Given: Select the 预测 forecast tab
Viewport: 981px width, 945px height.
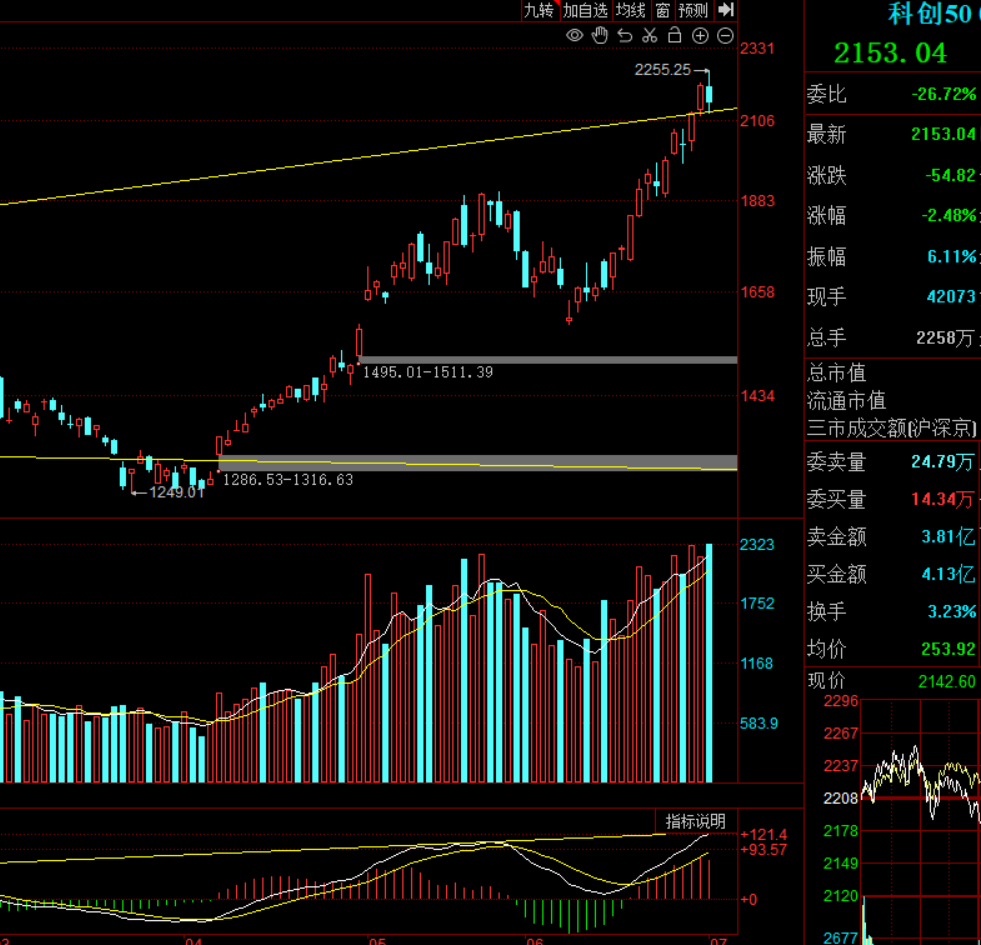Looking at the screenshot, I should [x=693, y=10].
